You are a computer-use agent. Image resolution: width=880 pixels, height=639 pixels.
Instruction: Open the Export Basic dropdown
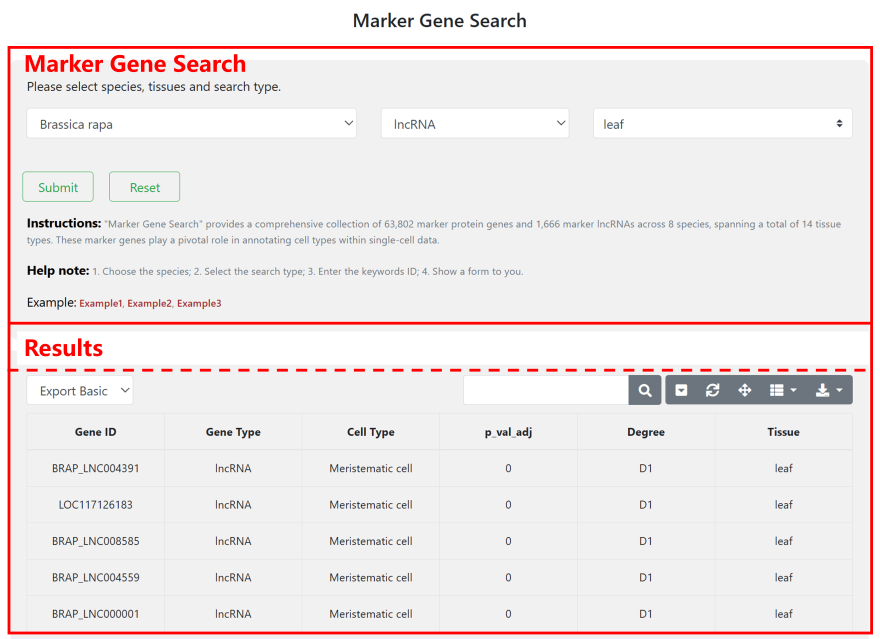[x=80, y=391]
